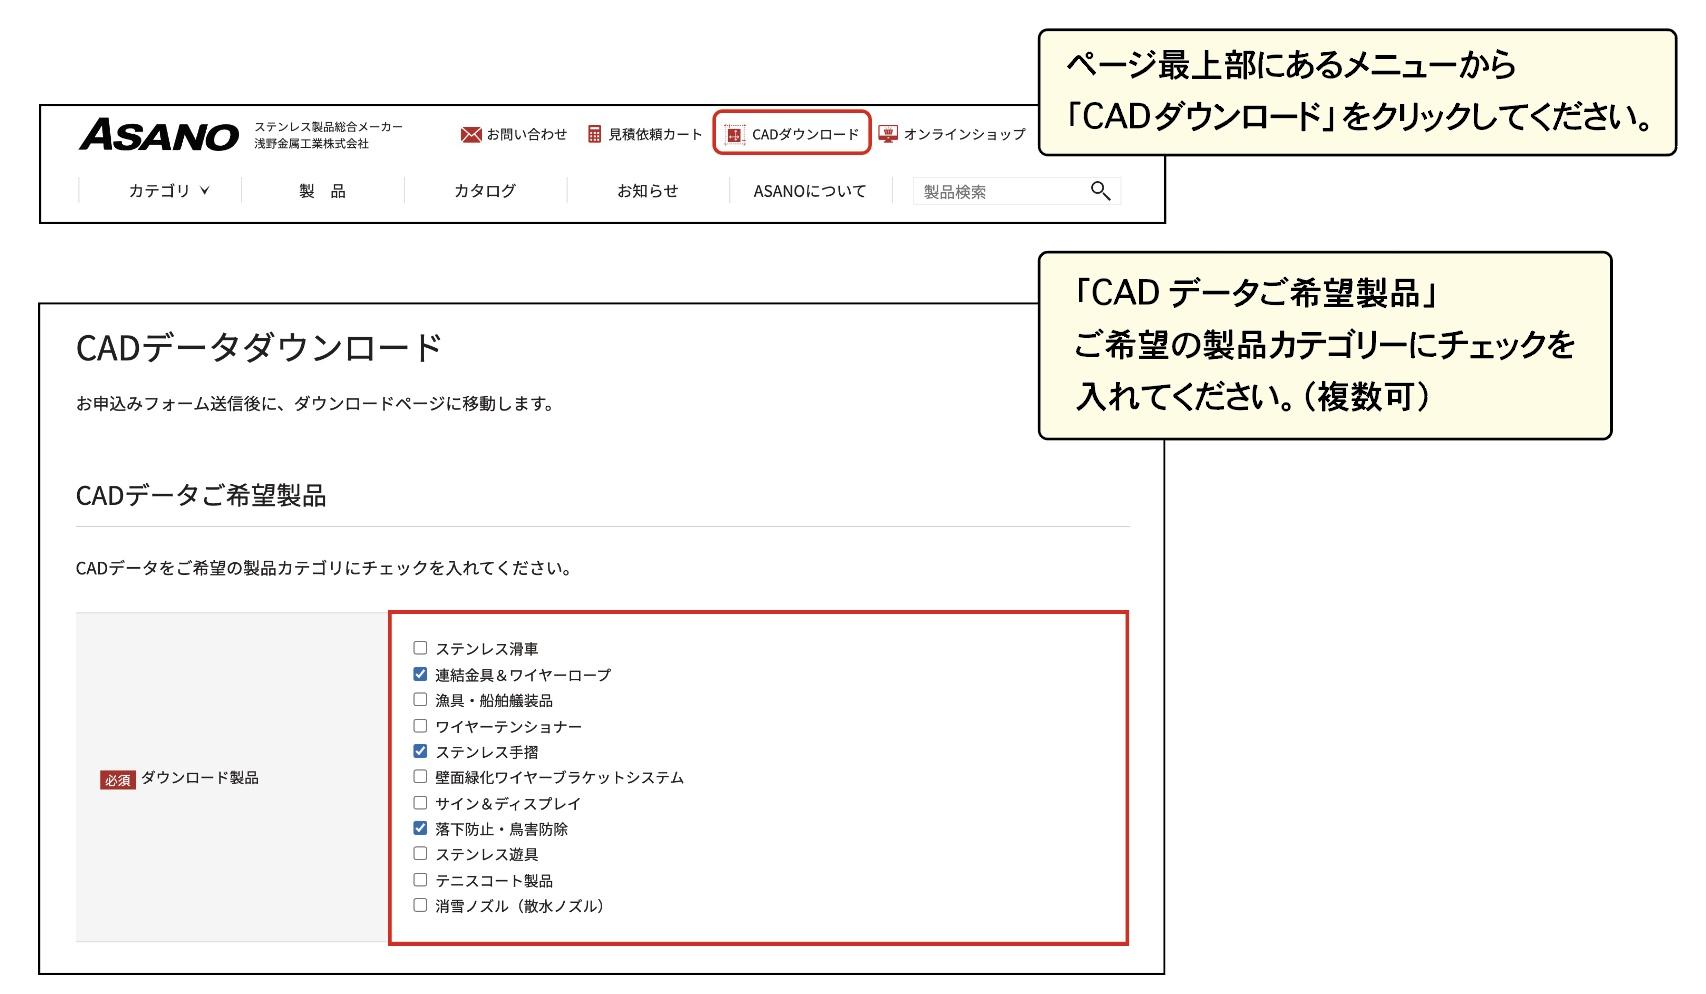Check the ステンレス遊具 checkbox
Screen dimensions: 1706x994
tap(420, 854)
